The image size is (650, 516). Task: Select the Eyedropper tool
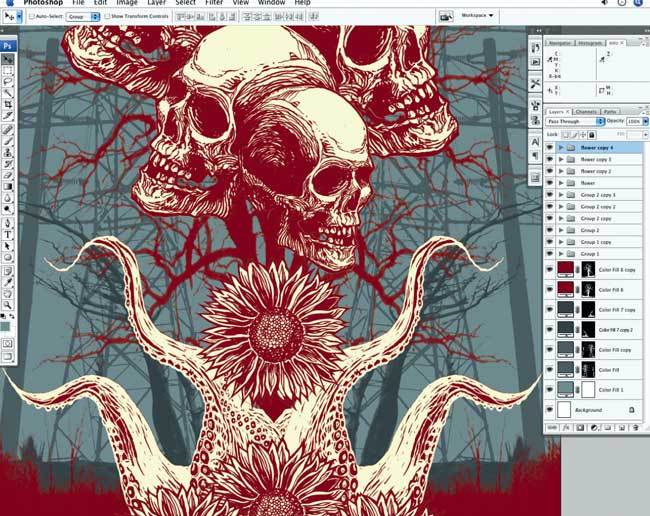[8, 283]
